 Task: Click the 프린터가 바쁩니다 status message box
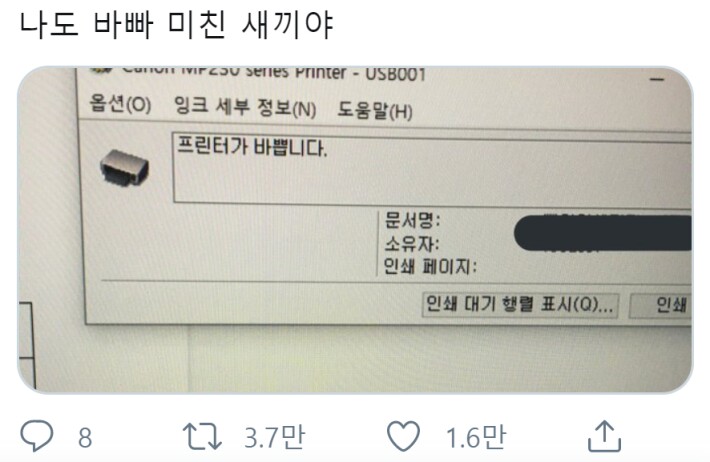coord(432,168)
